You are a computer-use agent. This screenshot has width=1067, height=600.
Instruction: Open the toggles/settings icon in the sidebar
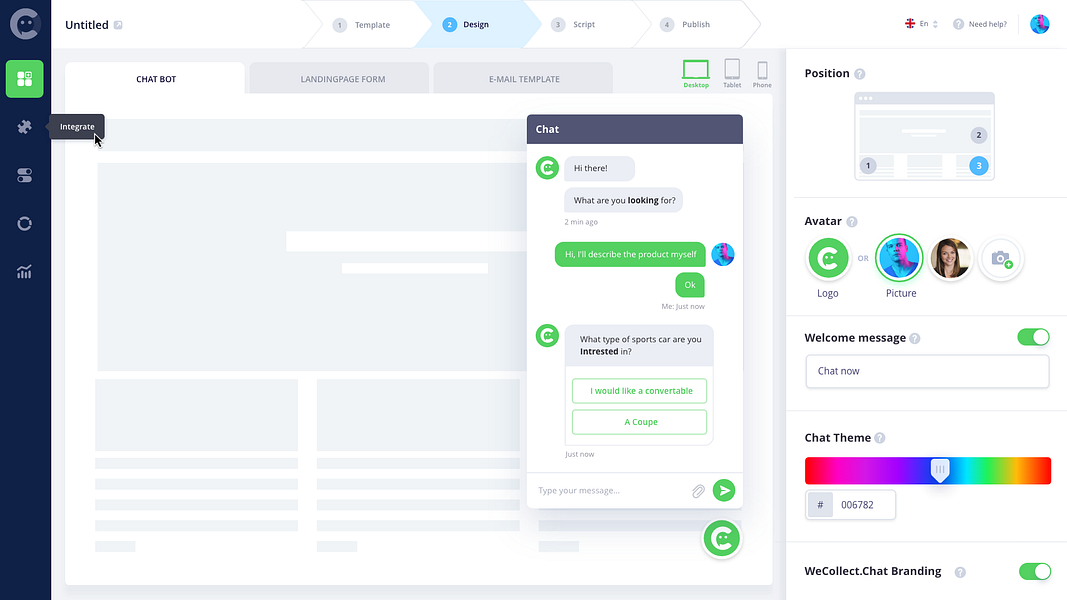coord(24,175)
